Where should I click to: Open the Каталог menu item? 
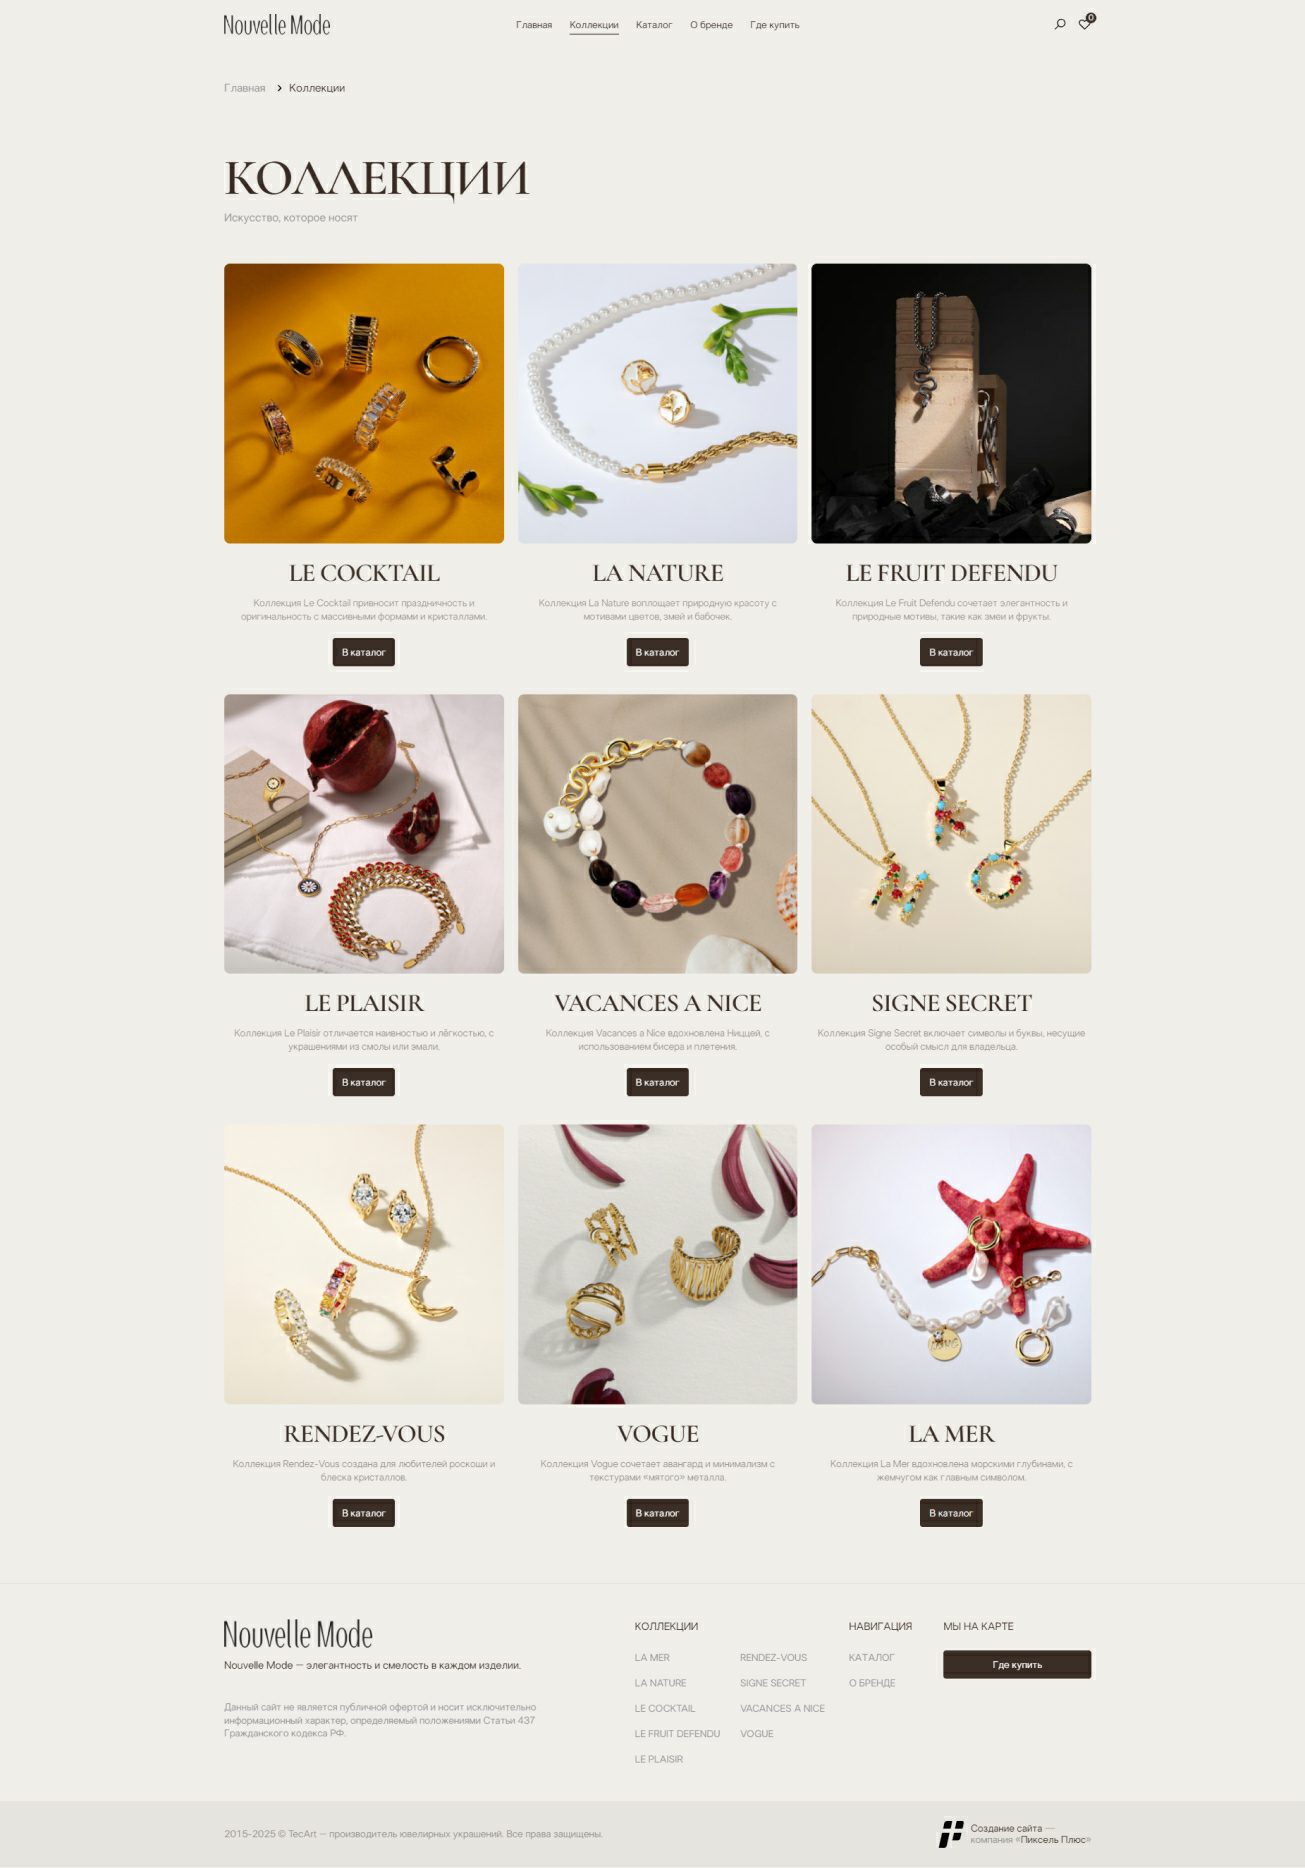click(x=654, y=25)
